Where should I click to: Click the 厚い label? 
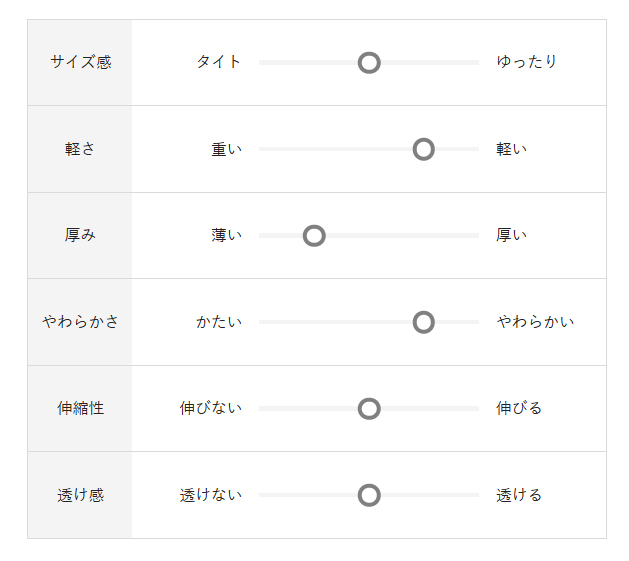511,235
